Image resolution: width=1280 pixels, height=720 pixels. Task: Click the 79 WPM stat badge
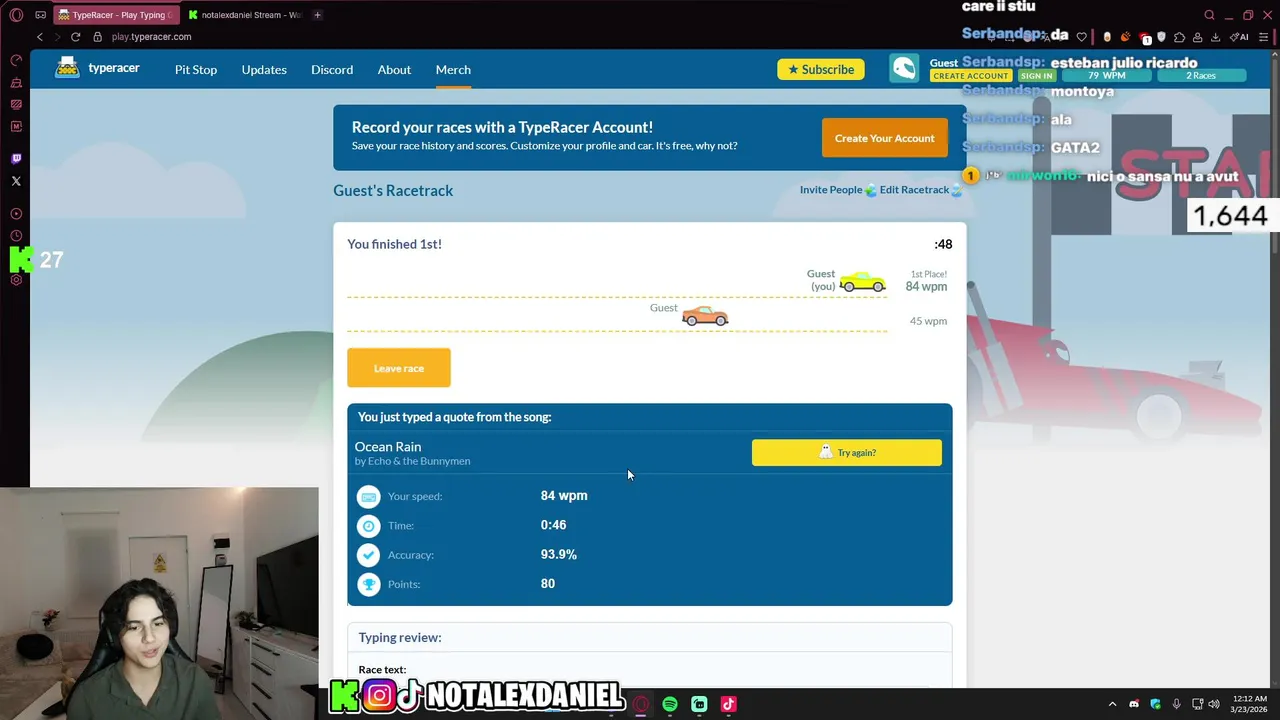(x=1106, y=76)
